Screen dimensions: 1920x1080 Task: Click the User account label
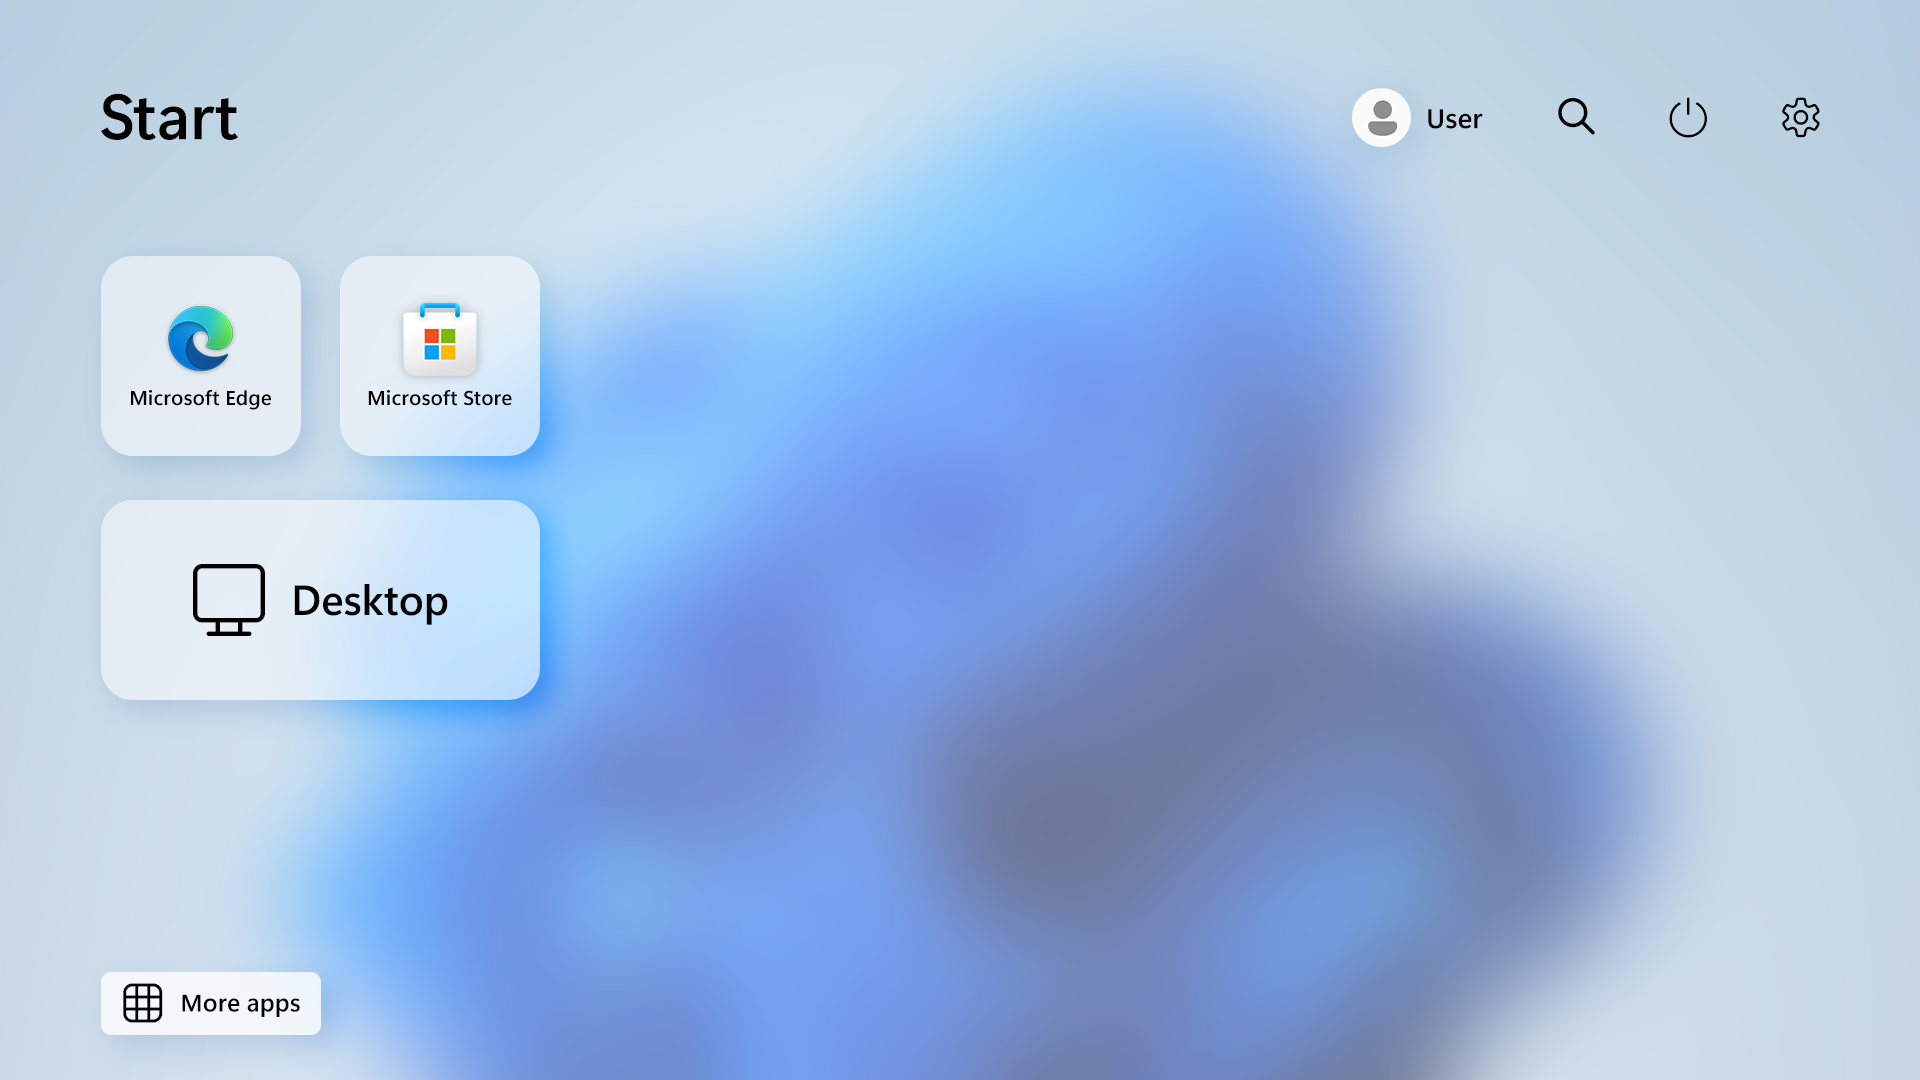(1453, 116)
